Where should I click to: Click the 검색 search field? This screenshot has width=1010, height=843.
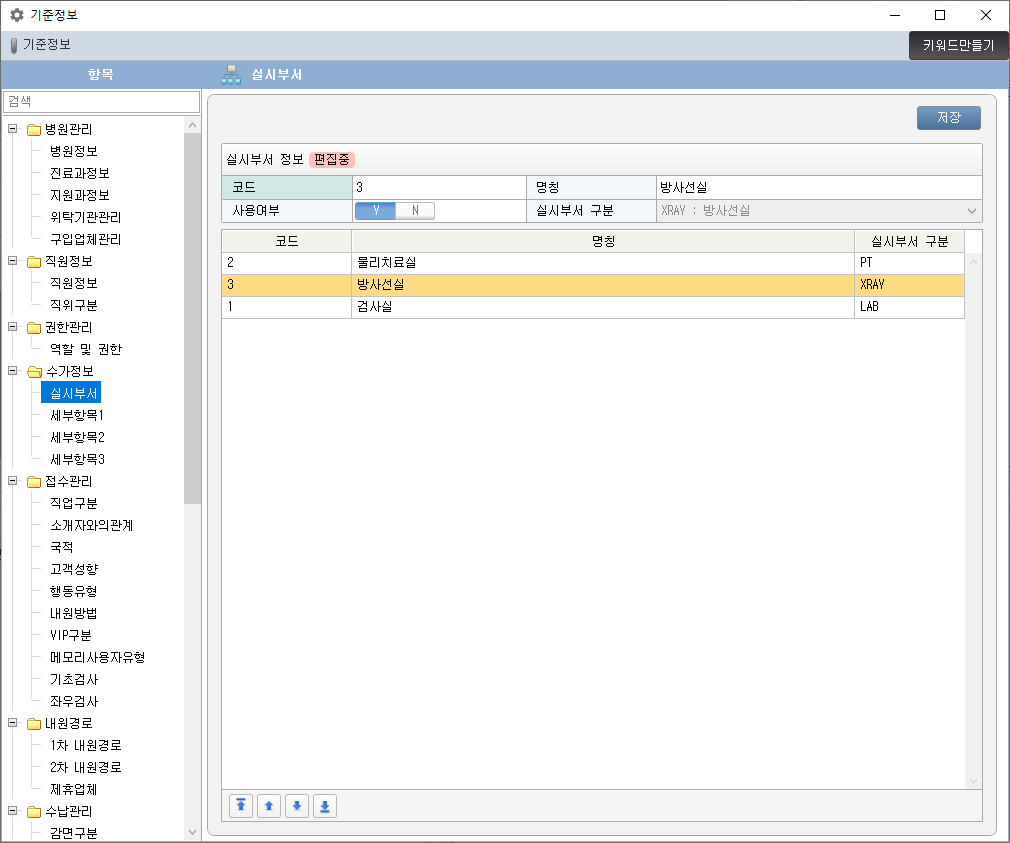102,101
